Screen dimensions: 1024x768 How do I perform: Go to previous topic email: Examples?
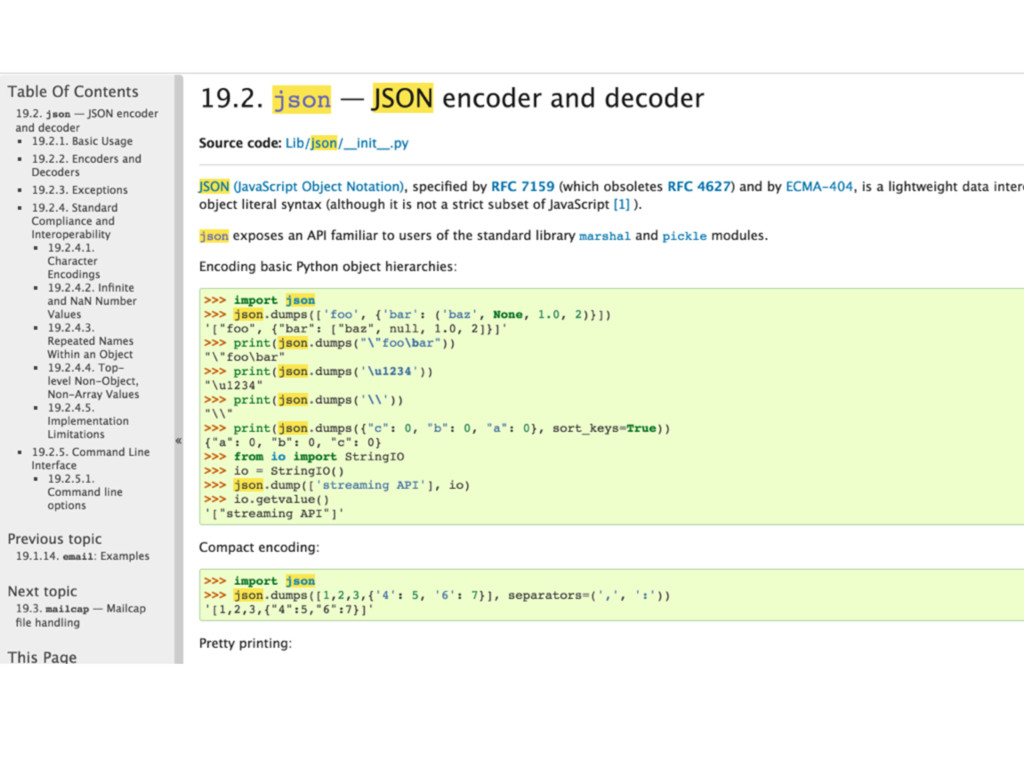coord(82,556)
